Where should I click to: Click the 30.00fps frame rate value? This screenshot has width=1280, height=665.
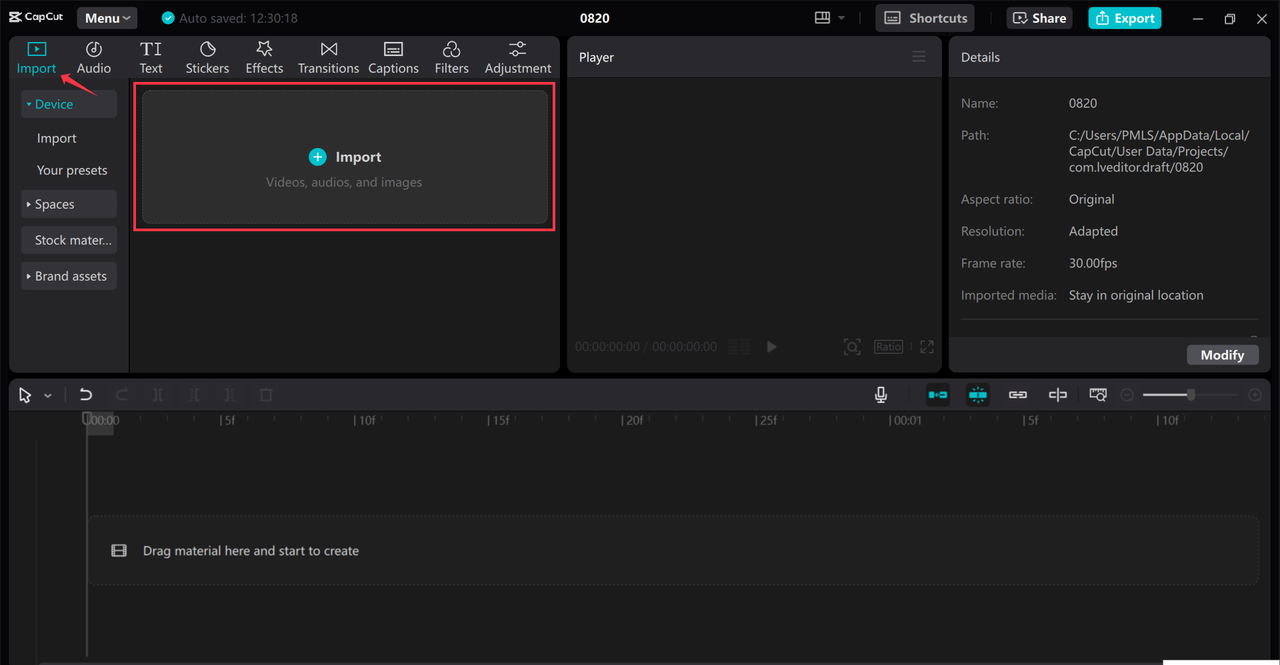[x=1093, y=263]
